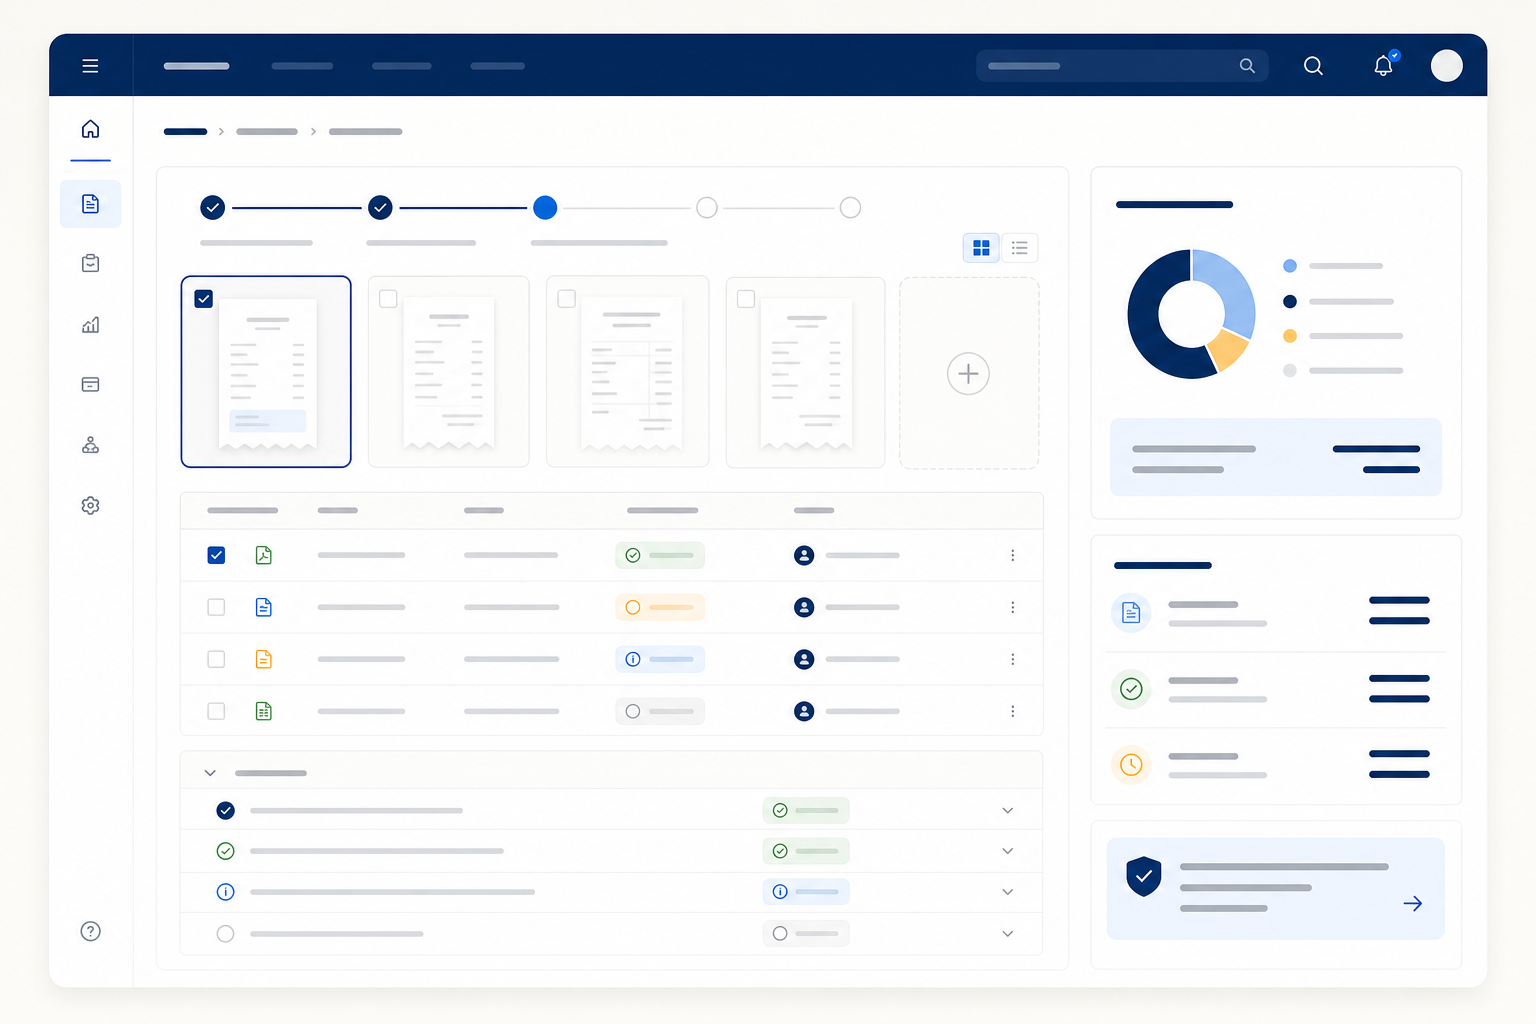Click the user avatar icon in the first table row
This screenshot has height=1024, width=1536.
[804, 555]
